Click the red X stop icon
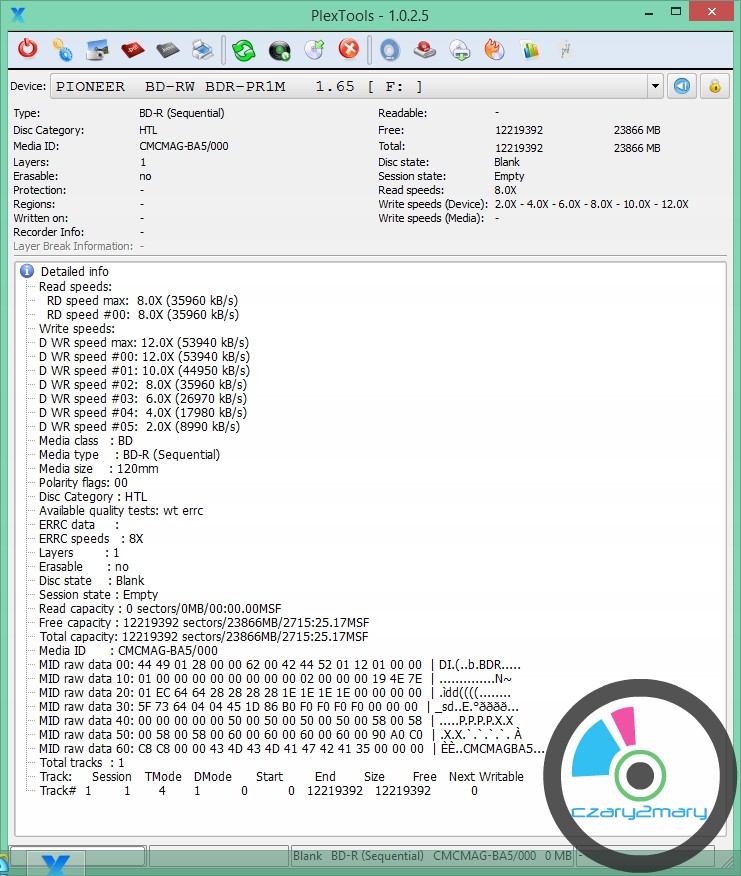 pos(348,48)
